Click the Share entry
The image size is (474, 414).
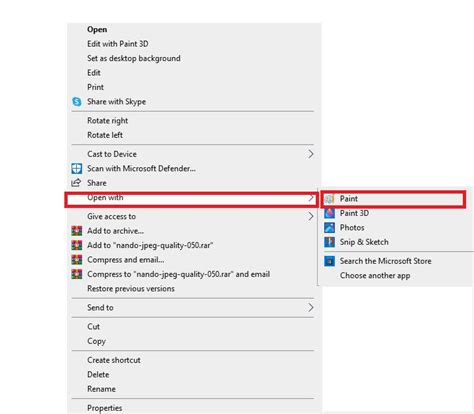tap(97, 183)
